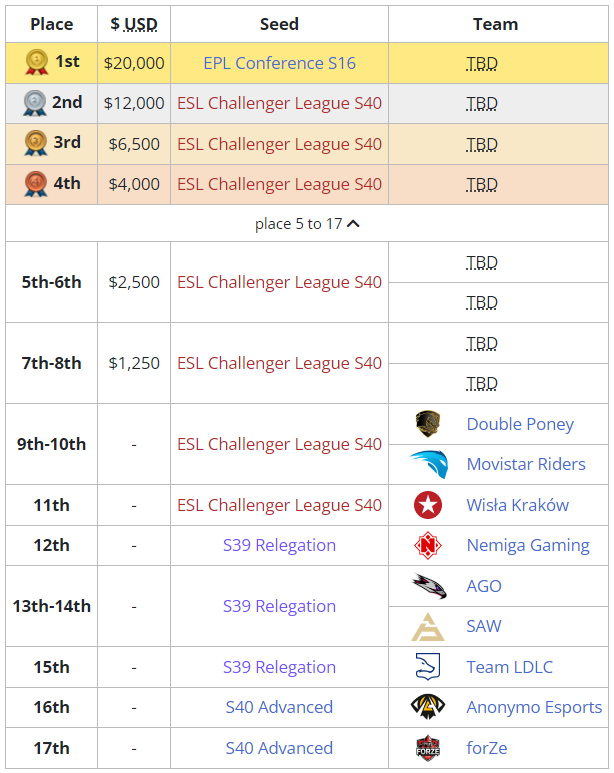Click the SAW team logo
Image resolution: width=614 pixels, height=773 pixels.
pyautogui.click(x=428, y=627)
